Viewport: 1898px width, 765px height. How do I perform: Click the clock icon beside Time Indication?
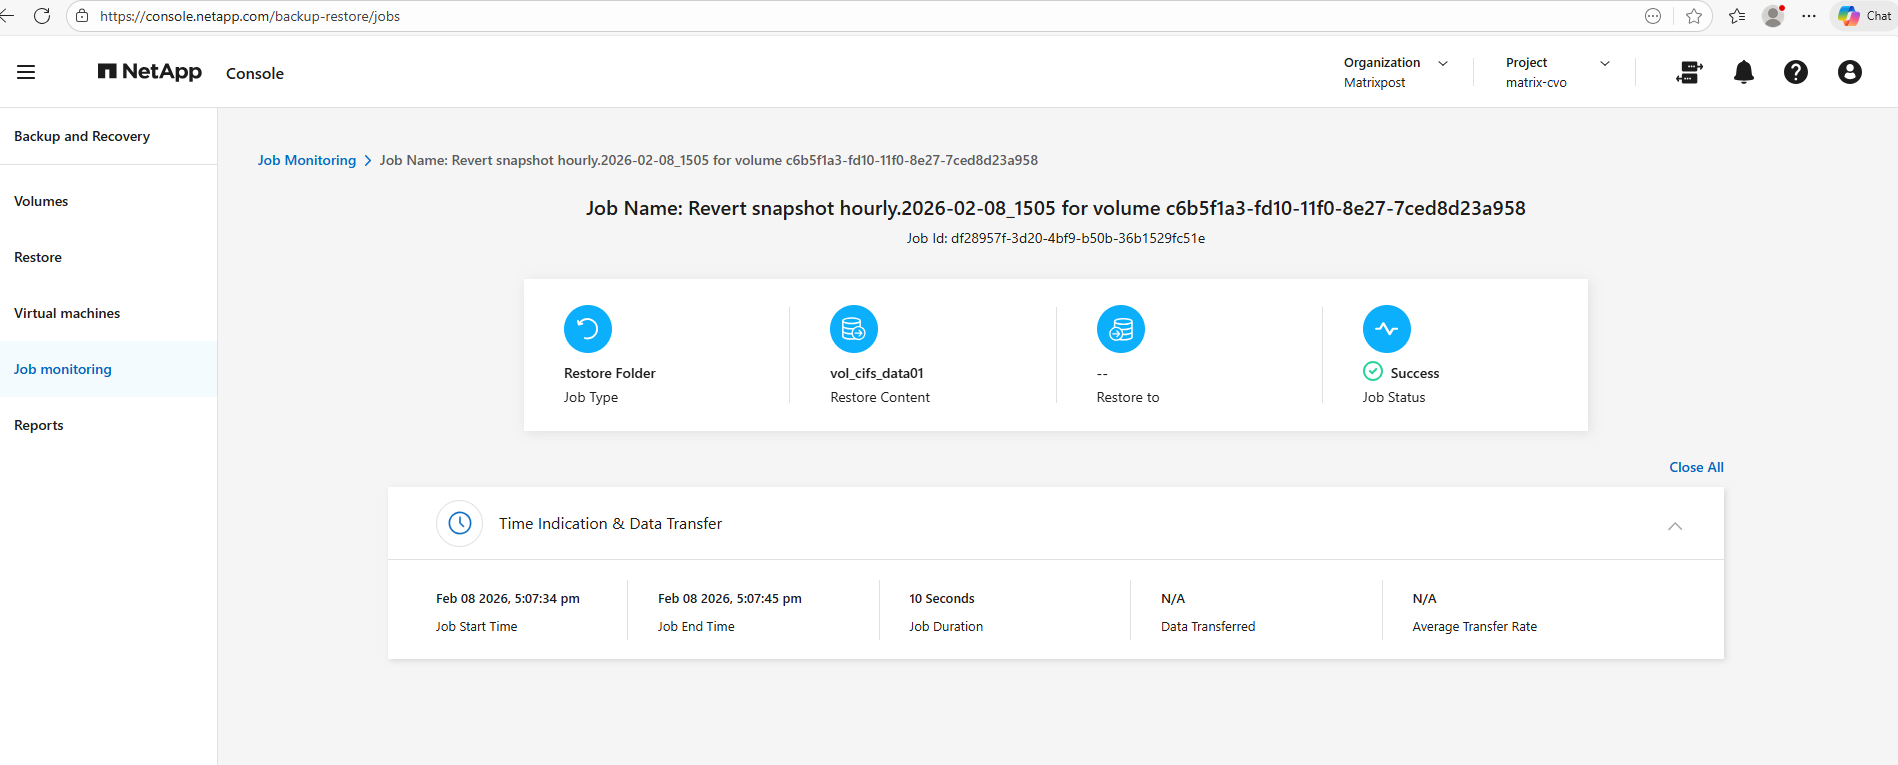tap(460, 523)
